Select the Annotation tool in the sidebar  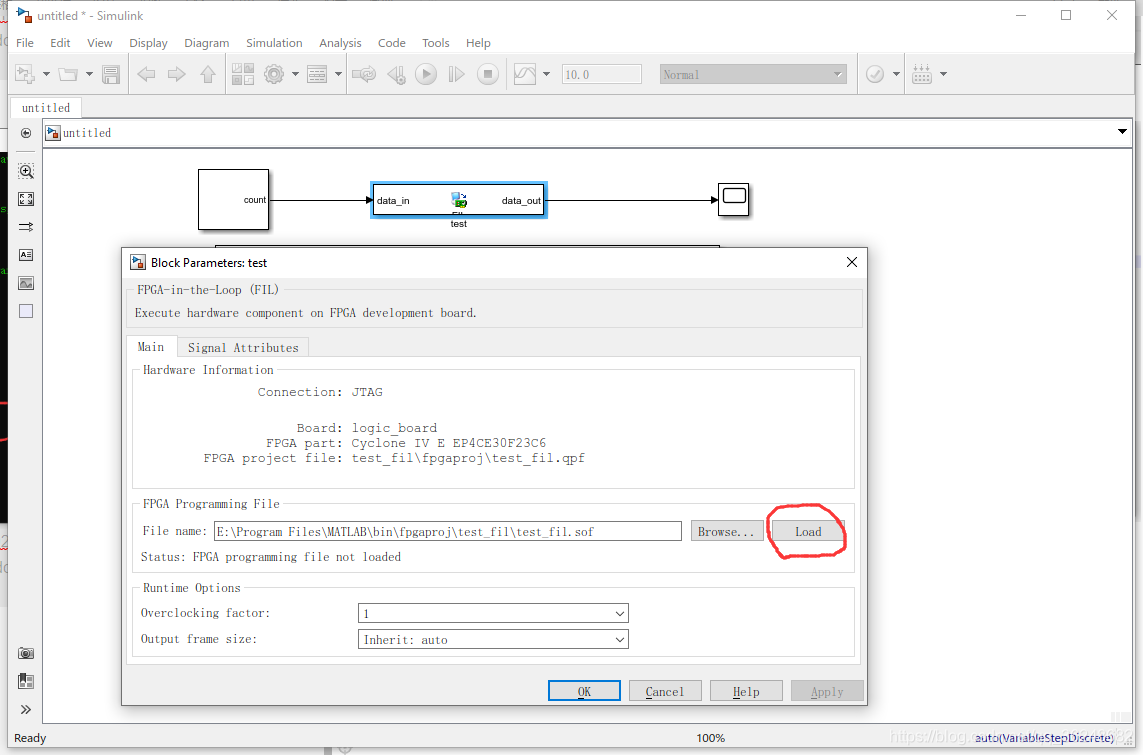(25, 255)
